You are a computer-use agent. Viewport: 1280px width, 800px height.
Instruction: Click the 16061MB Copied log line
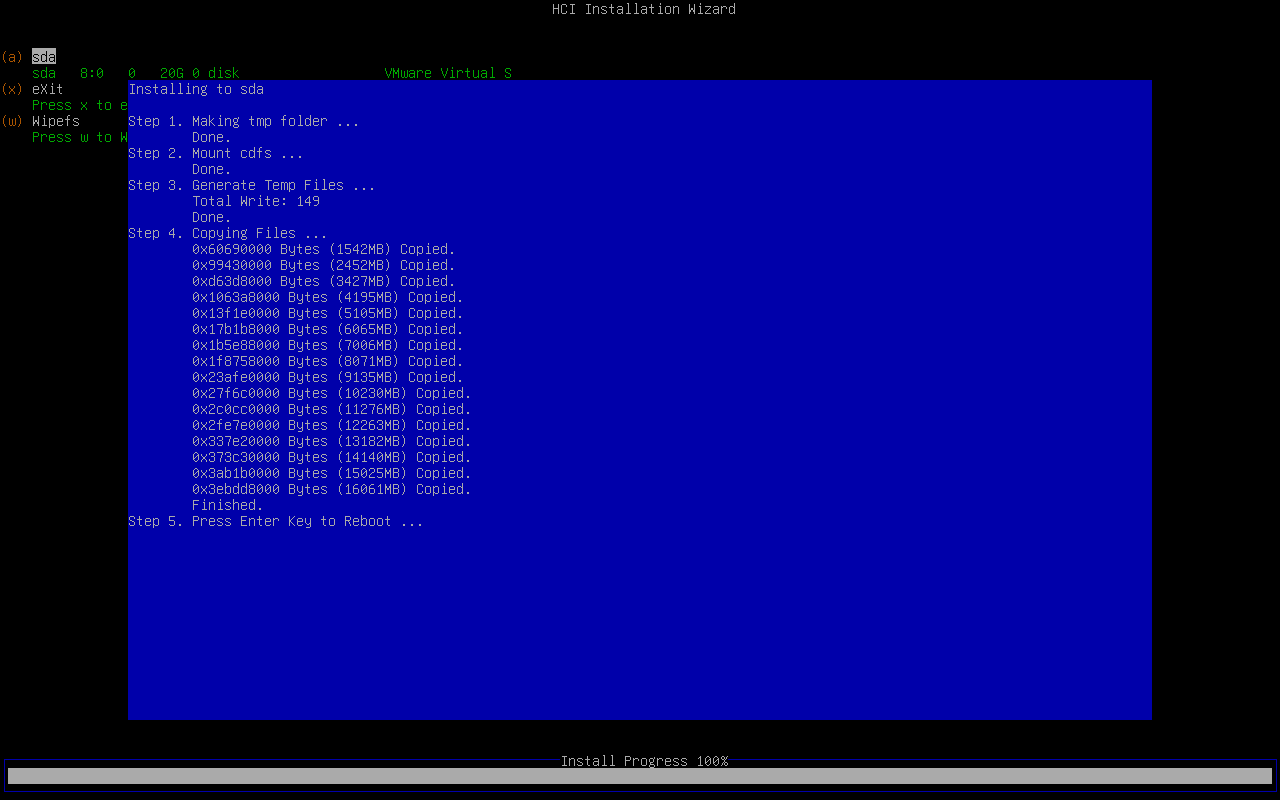[331, 489]
